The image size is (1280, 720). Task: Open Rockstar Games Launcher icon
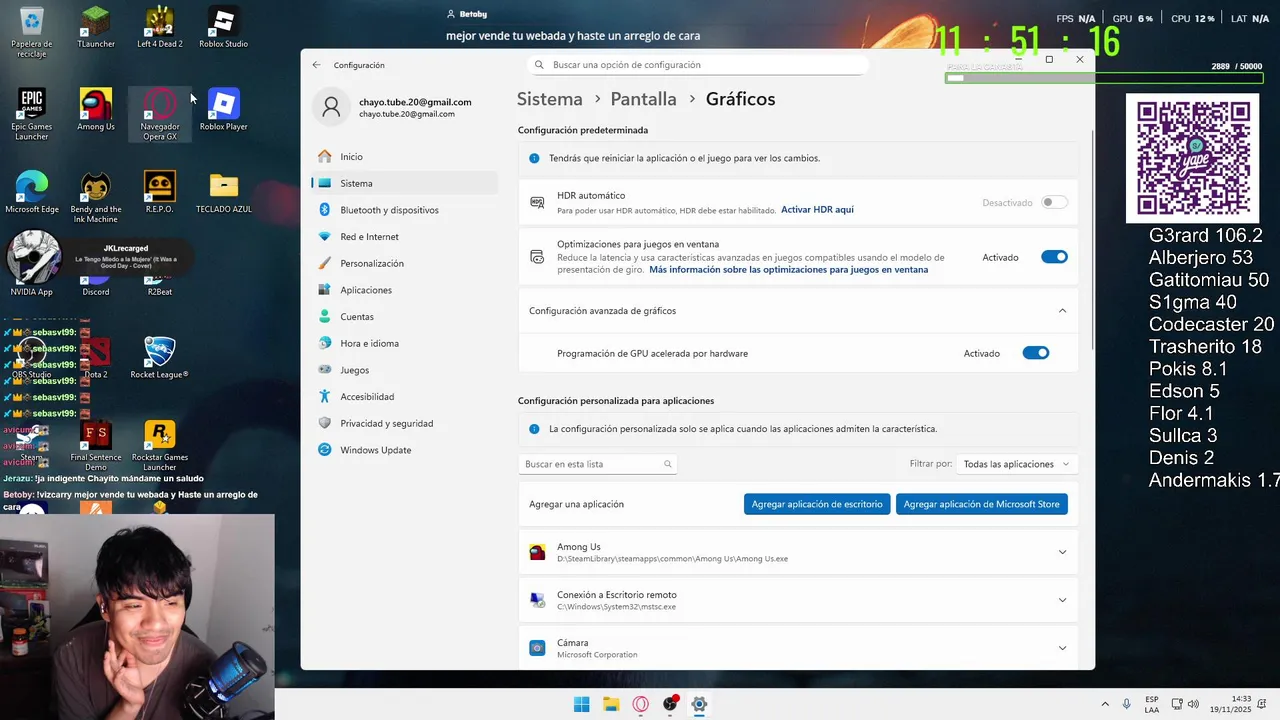pos(160,445)
